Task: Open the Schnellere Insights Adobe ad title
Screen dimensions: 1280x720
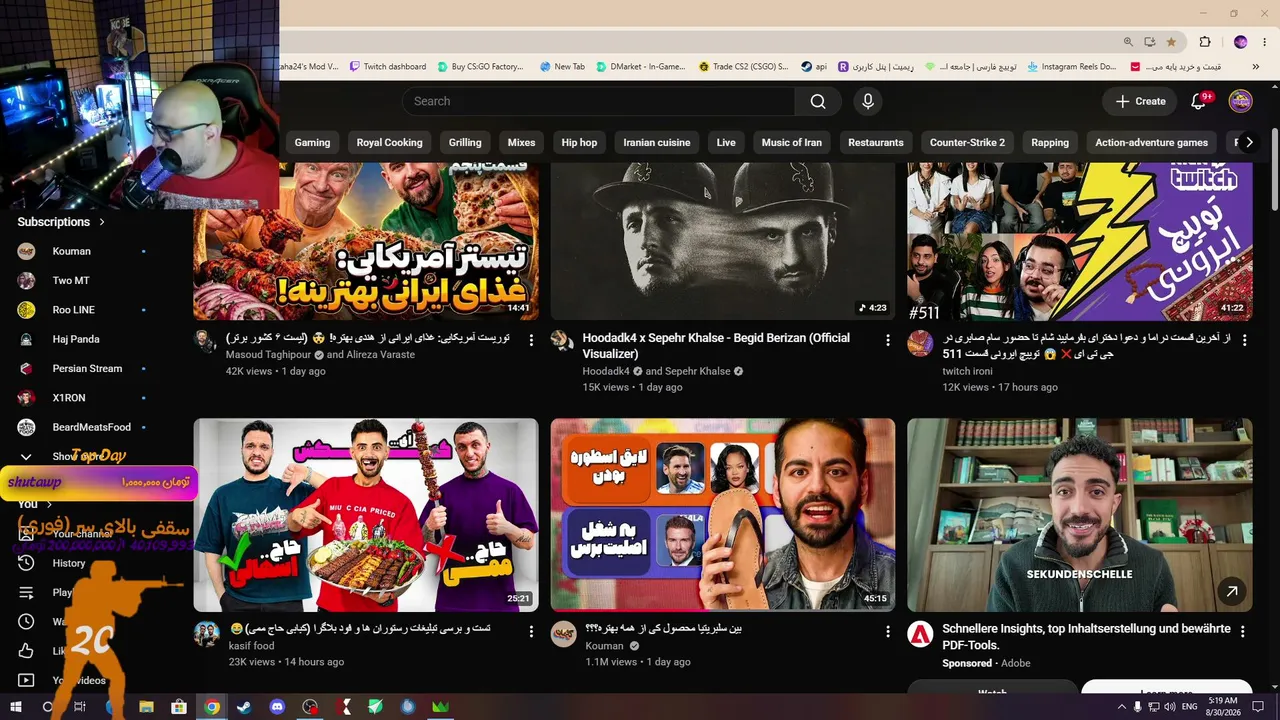Action: tap(1086, 637)
